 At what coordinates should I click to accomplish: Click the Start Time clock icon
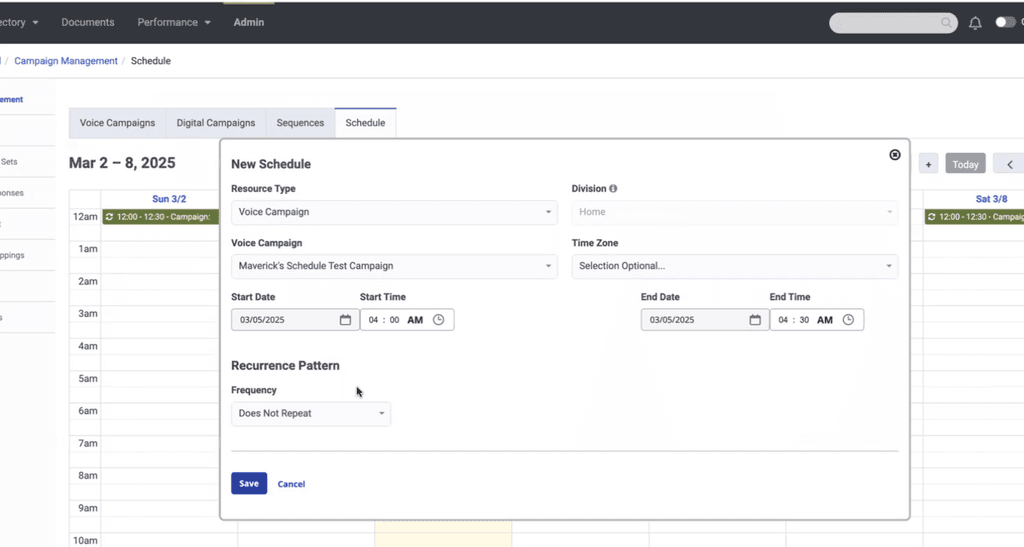(x=438, y=320)
